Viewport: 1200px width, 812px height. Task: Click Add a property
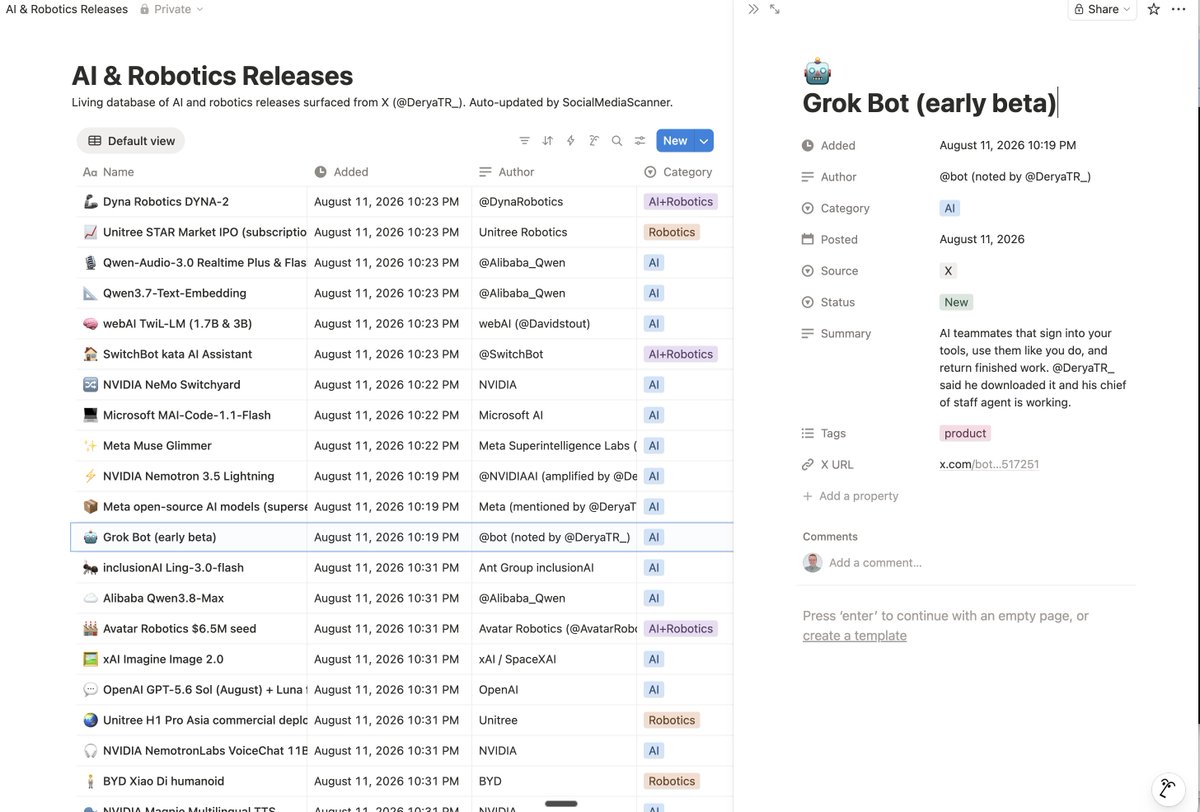click(850, 496)
